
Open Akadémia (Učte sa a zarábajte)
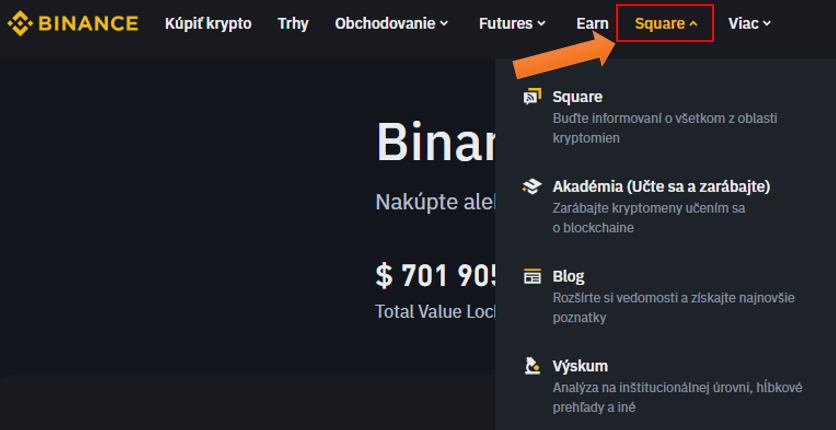pyautogui.click(x=661, y=187)
